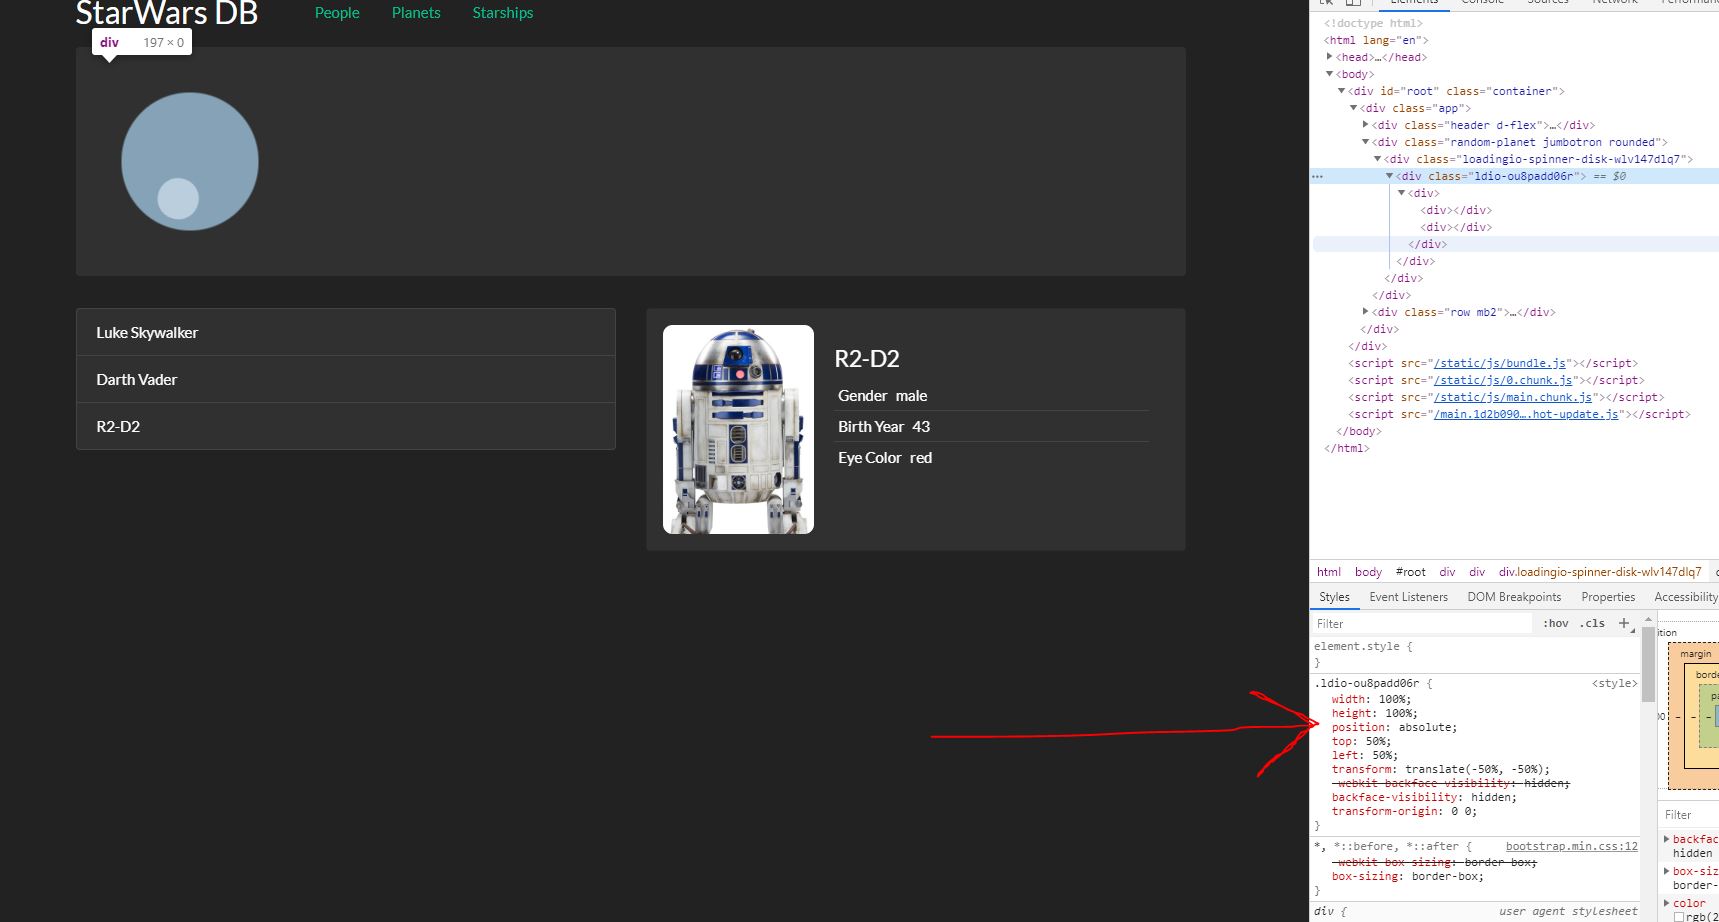Focus the computed styles Filter field

tap(1690, 815)
